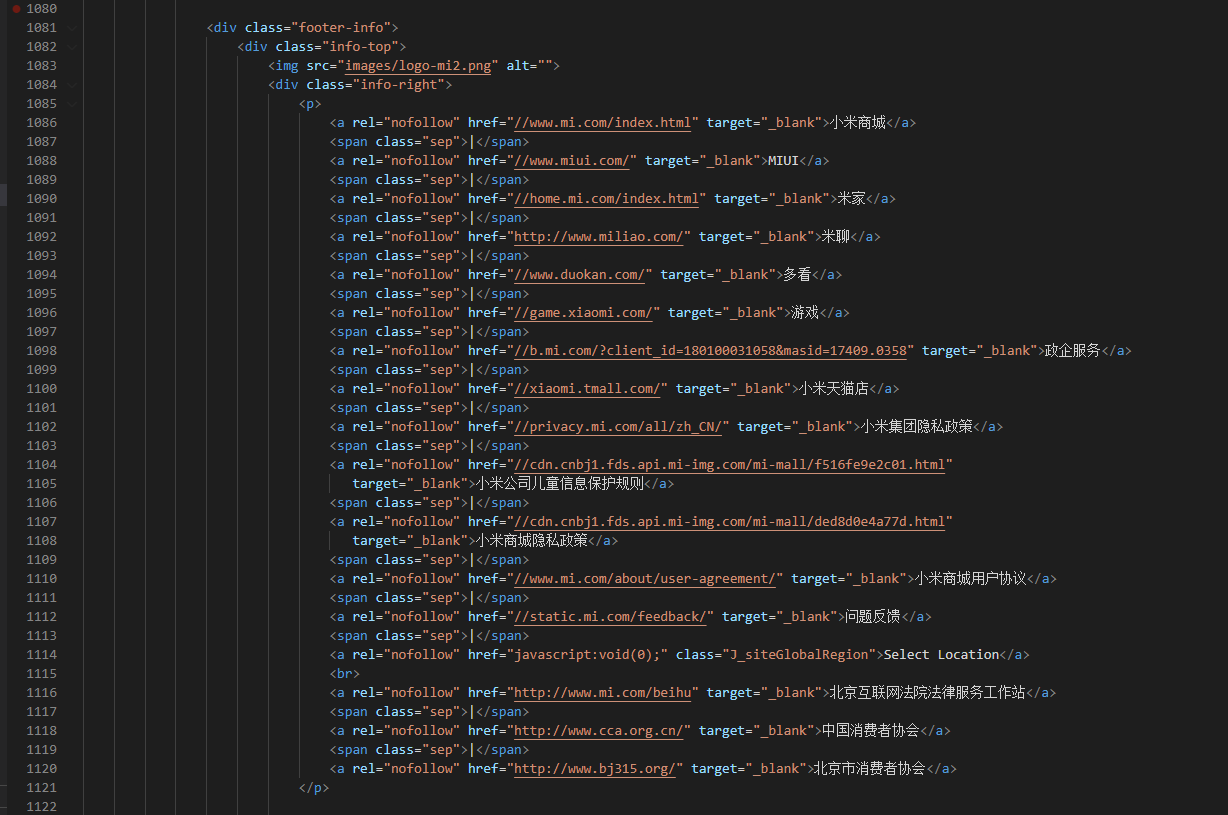Screen dimensions: 1228x815
Task: Open the //privacy.mi.com/all/zh_CN/ link
Action: (x=618, y=426)
